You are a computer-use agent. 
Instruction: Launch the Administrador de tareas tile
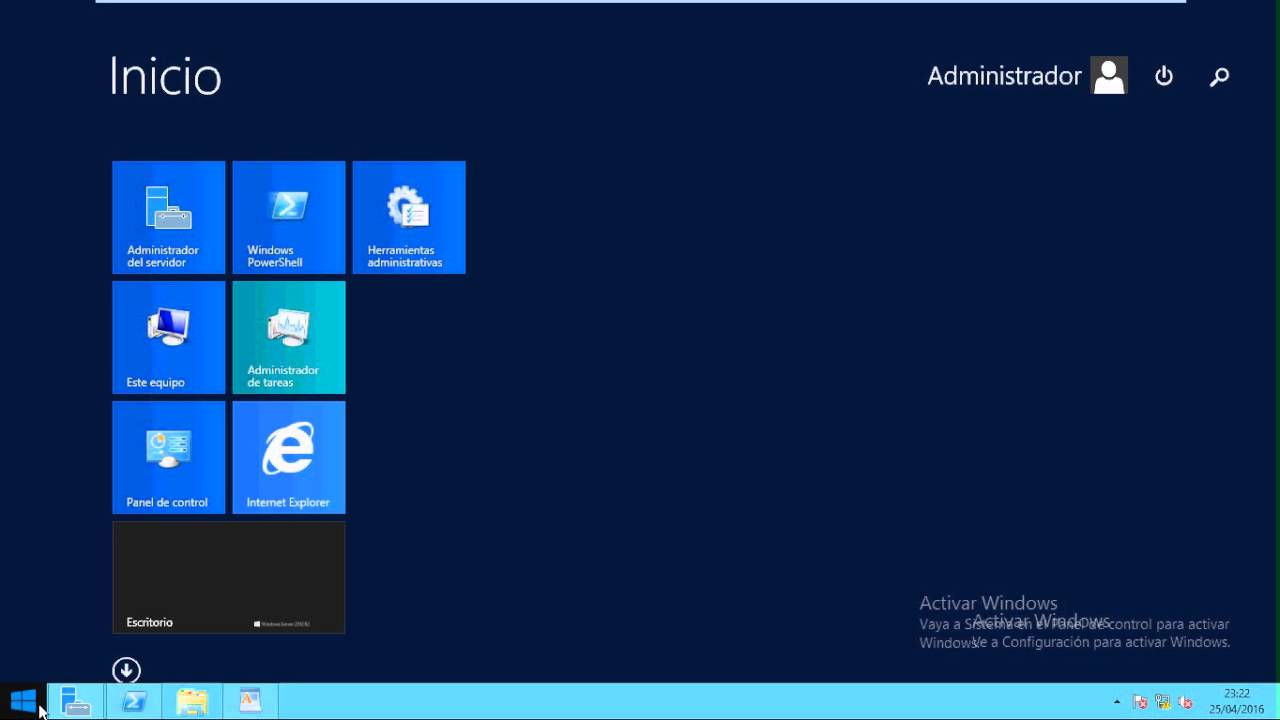pyautogui.click(x=289, y=337)
